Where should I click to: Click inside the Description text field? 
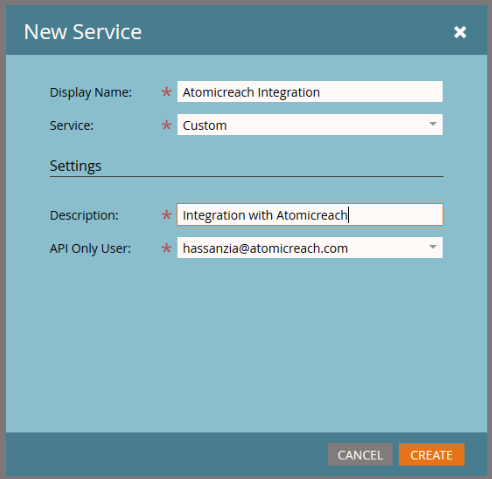pyautogui.click(x=310, y=215)
